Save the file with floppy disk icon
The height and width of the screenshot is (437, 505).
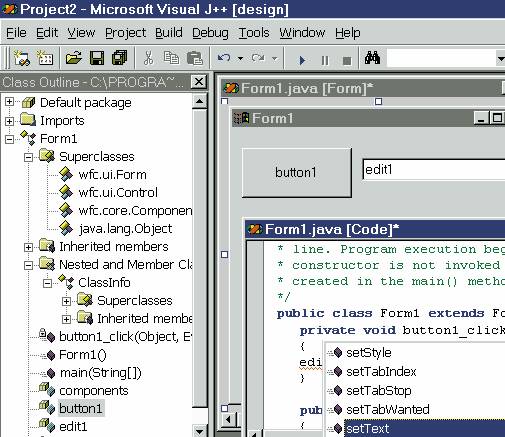tap(97, 58)
